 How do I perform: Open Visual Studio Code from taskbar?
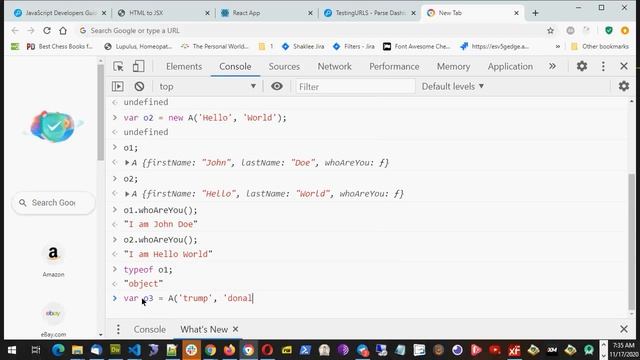tap(134, 350)
